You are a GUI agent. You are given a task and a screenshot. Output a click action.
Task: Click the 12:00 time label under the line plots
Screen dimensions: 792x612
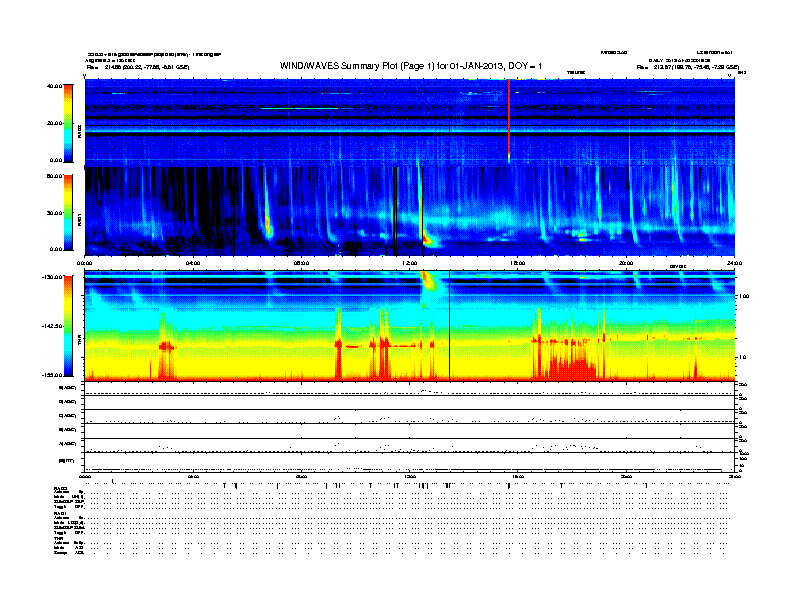point(410,476)
